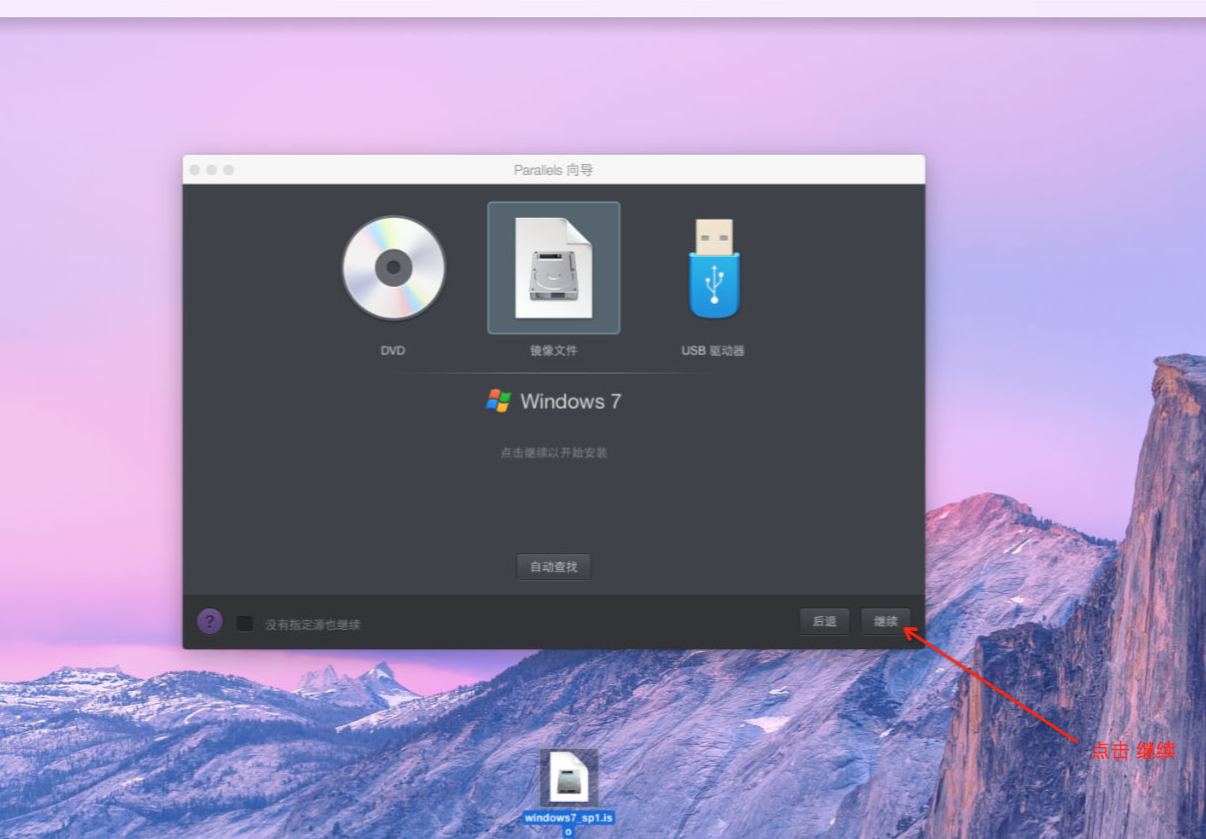Image resolution: width=1206 pixels, height=839 pixels.
Task: Select windows7_sp1.iso file on desktop
Action: pyautogui.click(x=568, y=777)
